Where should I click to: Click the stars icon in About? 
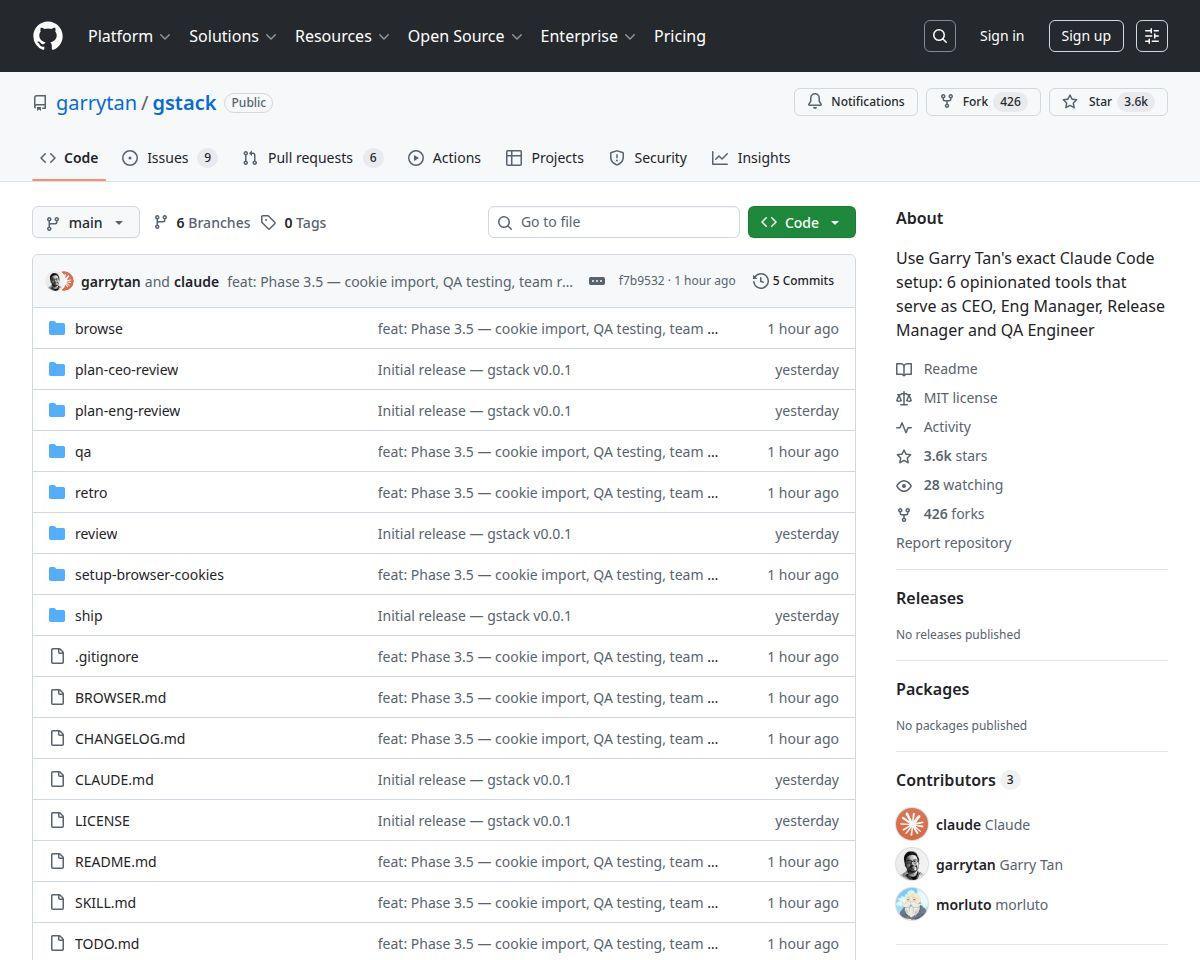pyautogui.click(x=904, y=456)
